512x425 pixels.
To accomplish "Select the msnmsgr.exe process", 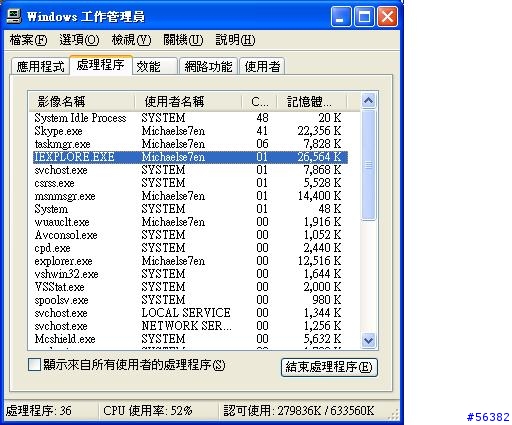I will click(190, 196).
